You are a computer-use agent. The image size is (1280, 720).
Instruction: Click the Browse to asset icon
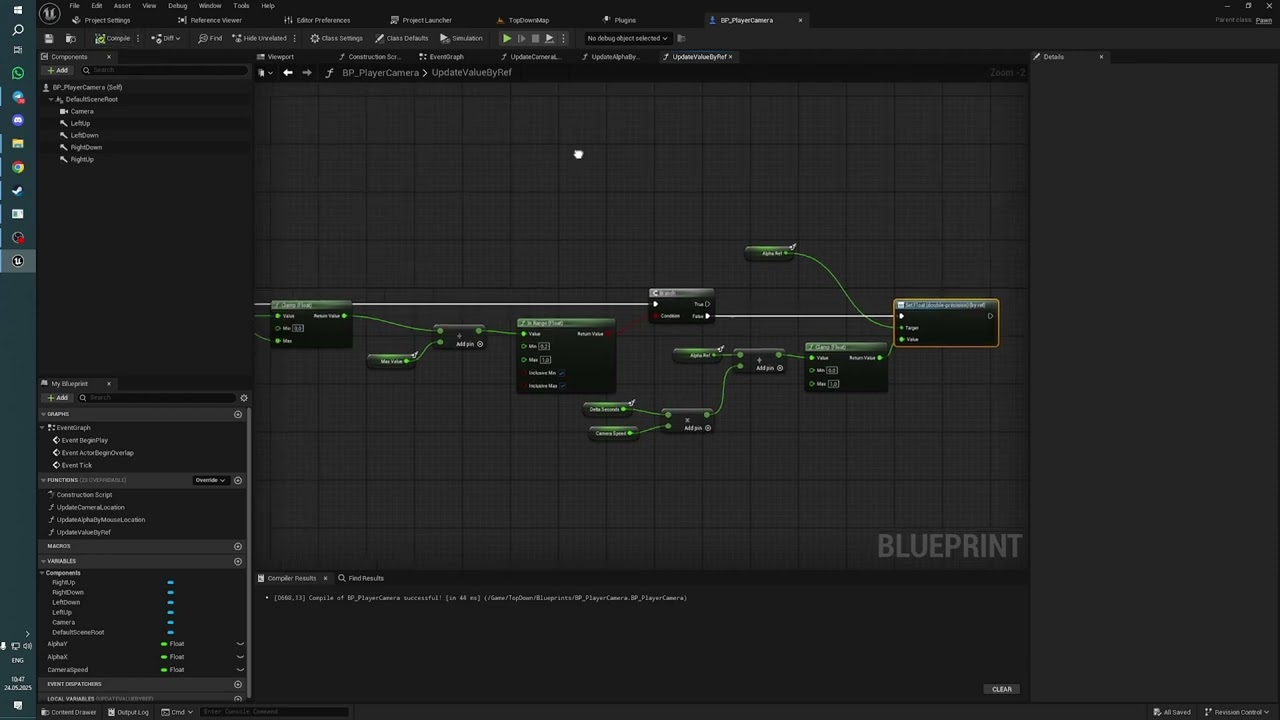point(70,38)
